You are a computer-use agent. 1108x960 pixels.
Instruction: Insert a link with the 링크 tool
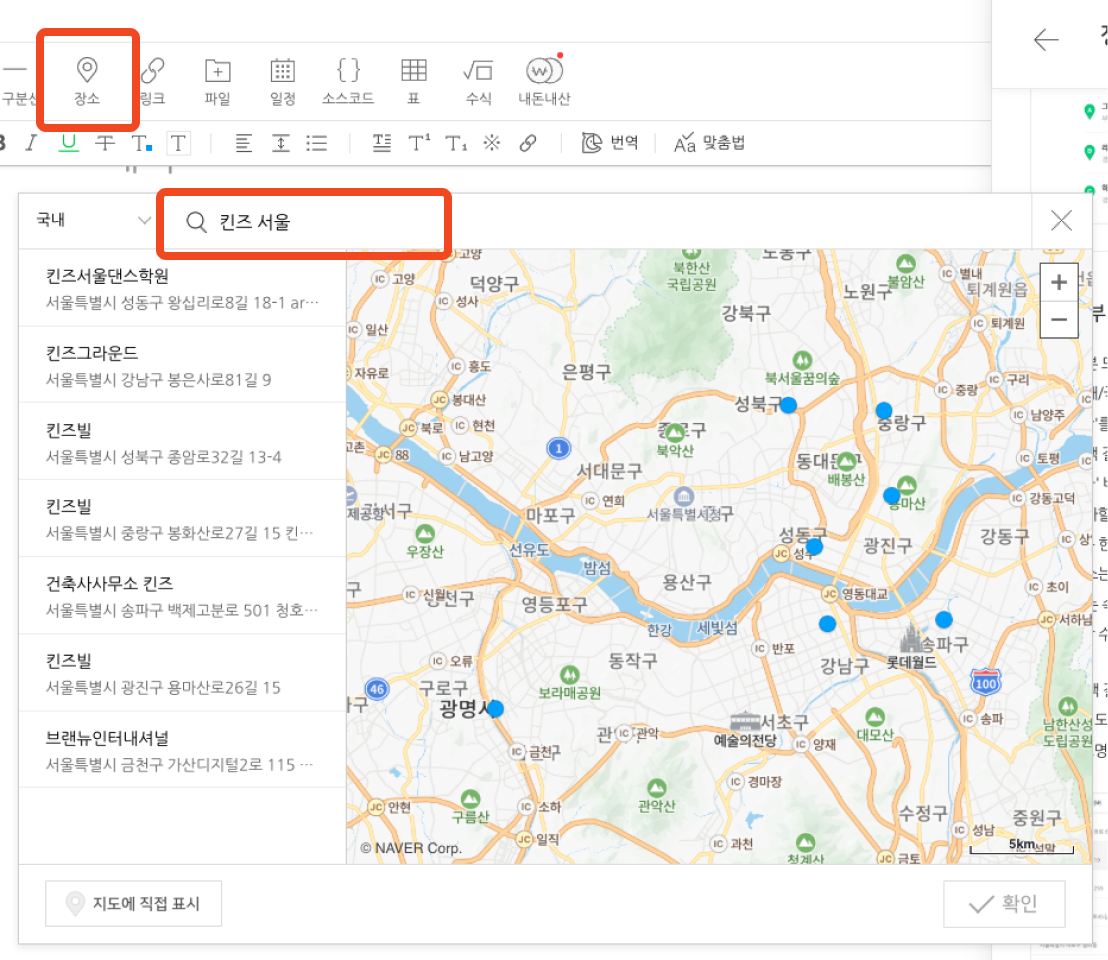pyautogui.click(x=152, y=81)
